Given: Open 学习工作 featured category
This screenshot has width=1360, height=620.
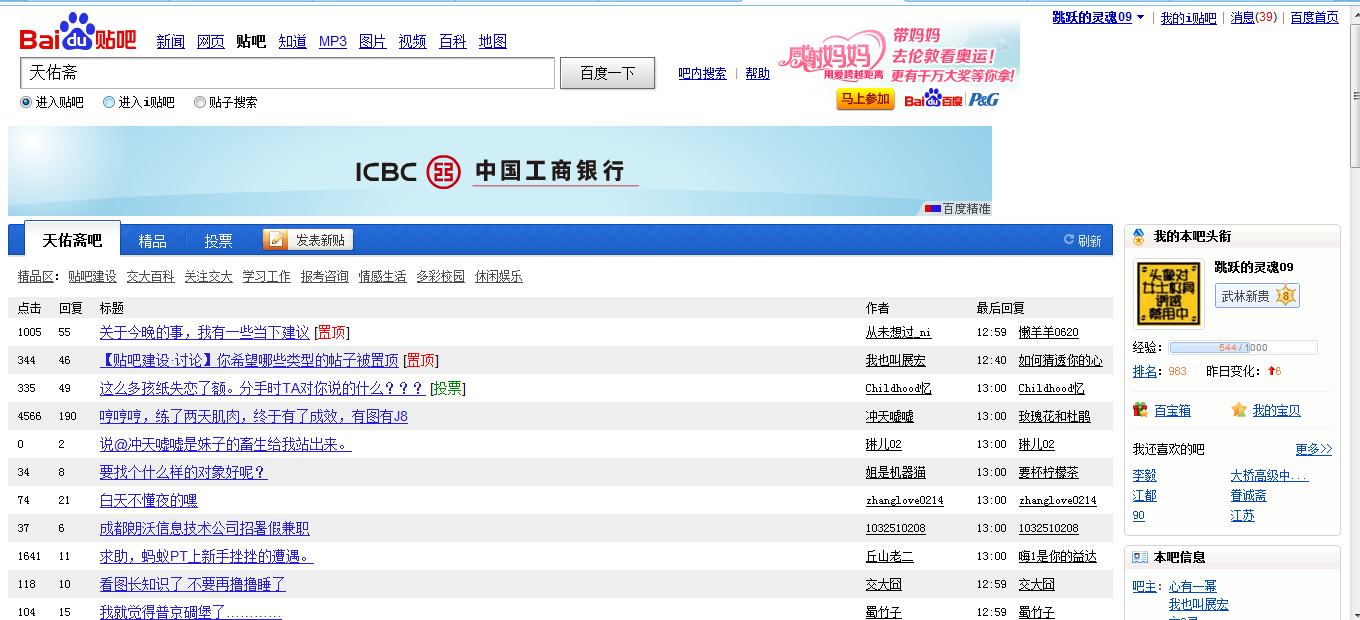Looking at the screenshot, I should 266,276.
